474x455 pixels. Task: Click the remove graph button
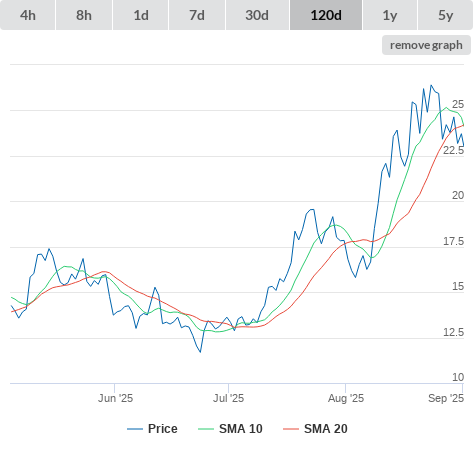pos(426,45)
